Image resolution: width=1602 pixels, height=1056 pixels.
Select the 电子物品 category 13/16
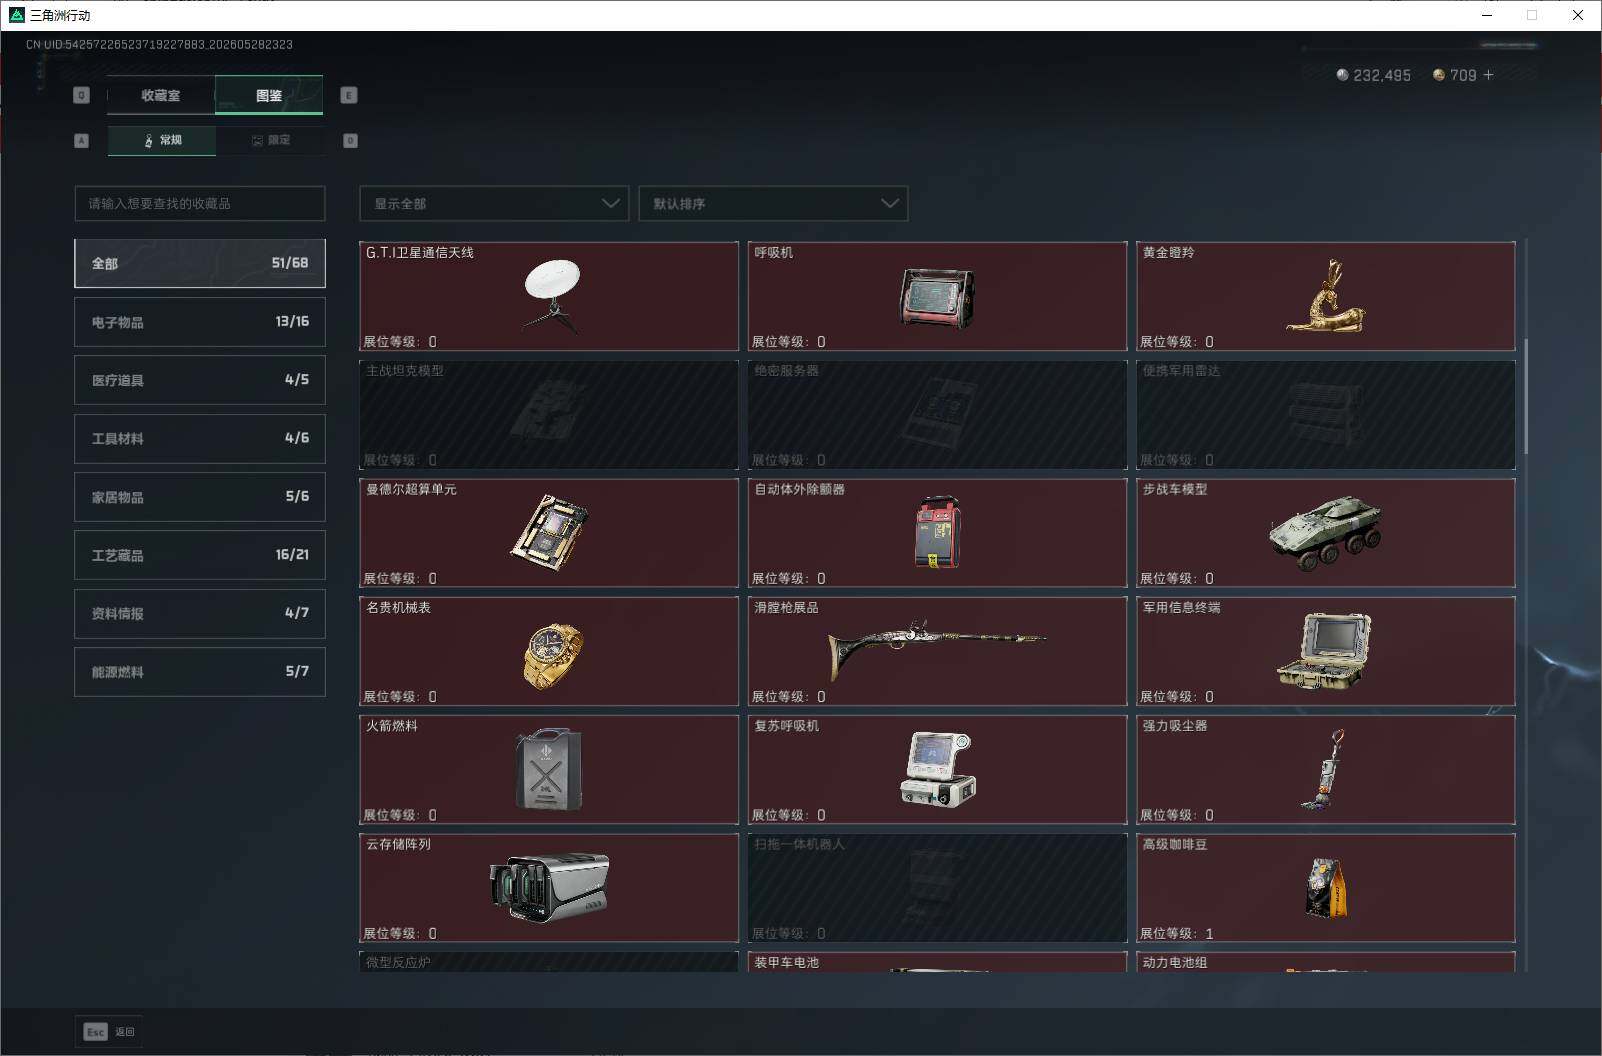tap(200, 322)
